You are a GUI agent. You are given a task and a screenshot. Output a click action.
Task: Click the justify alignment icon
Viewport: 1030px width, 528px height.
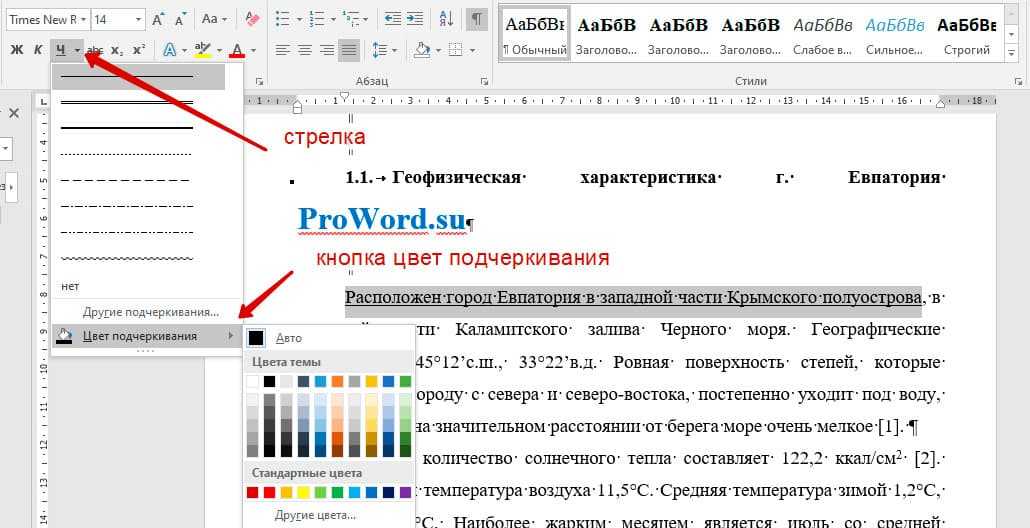tap(349, 50)
